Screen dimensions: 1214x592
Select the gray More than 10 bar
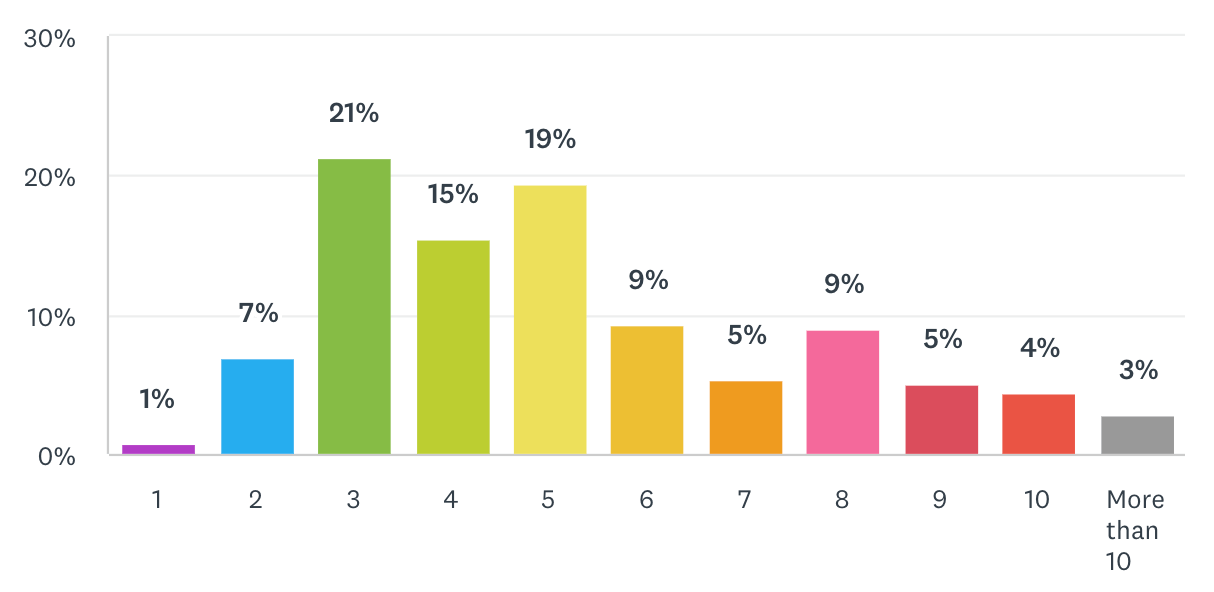1137,436
